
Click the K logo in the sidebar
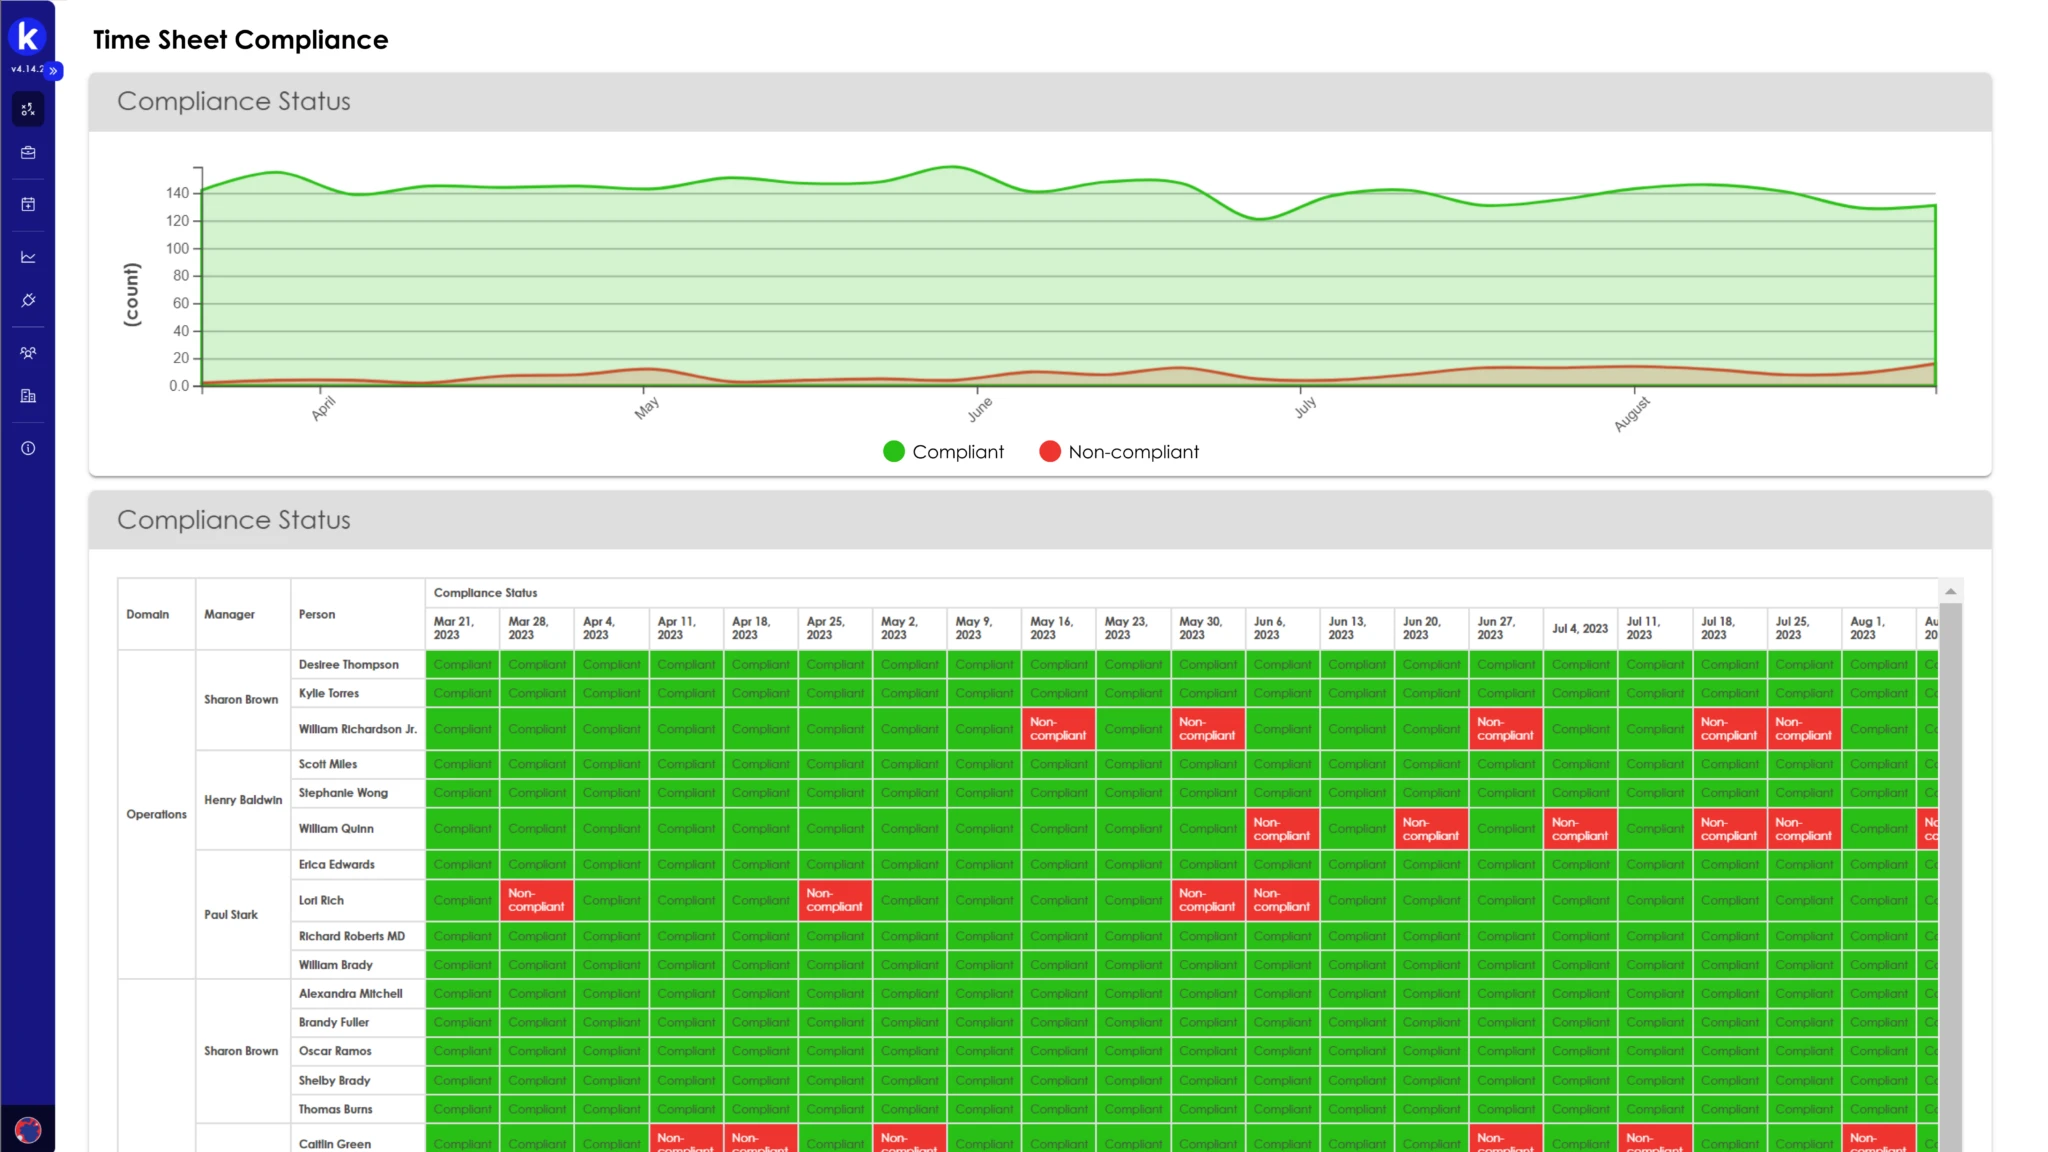(x=28, y=37)
